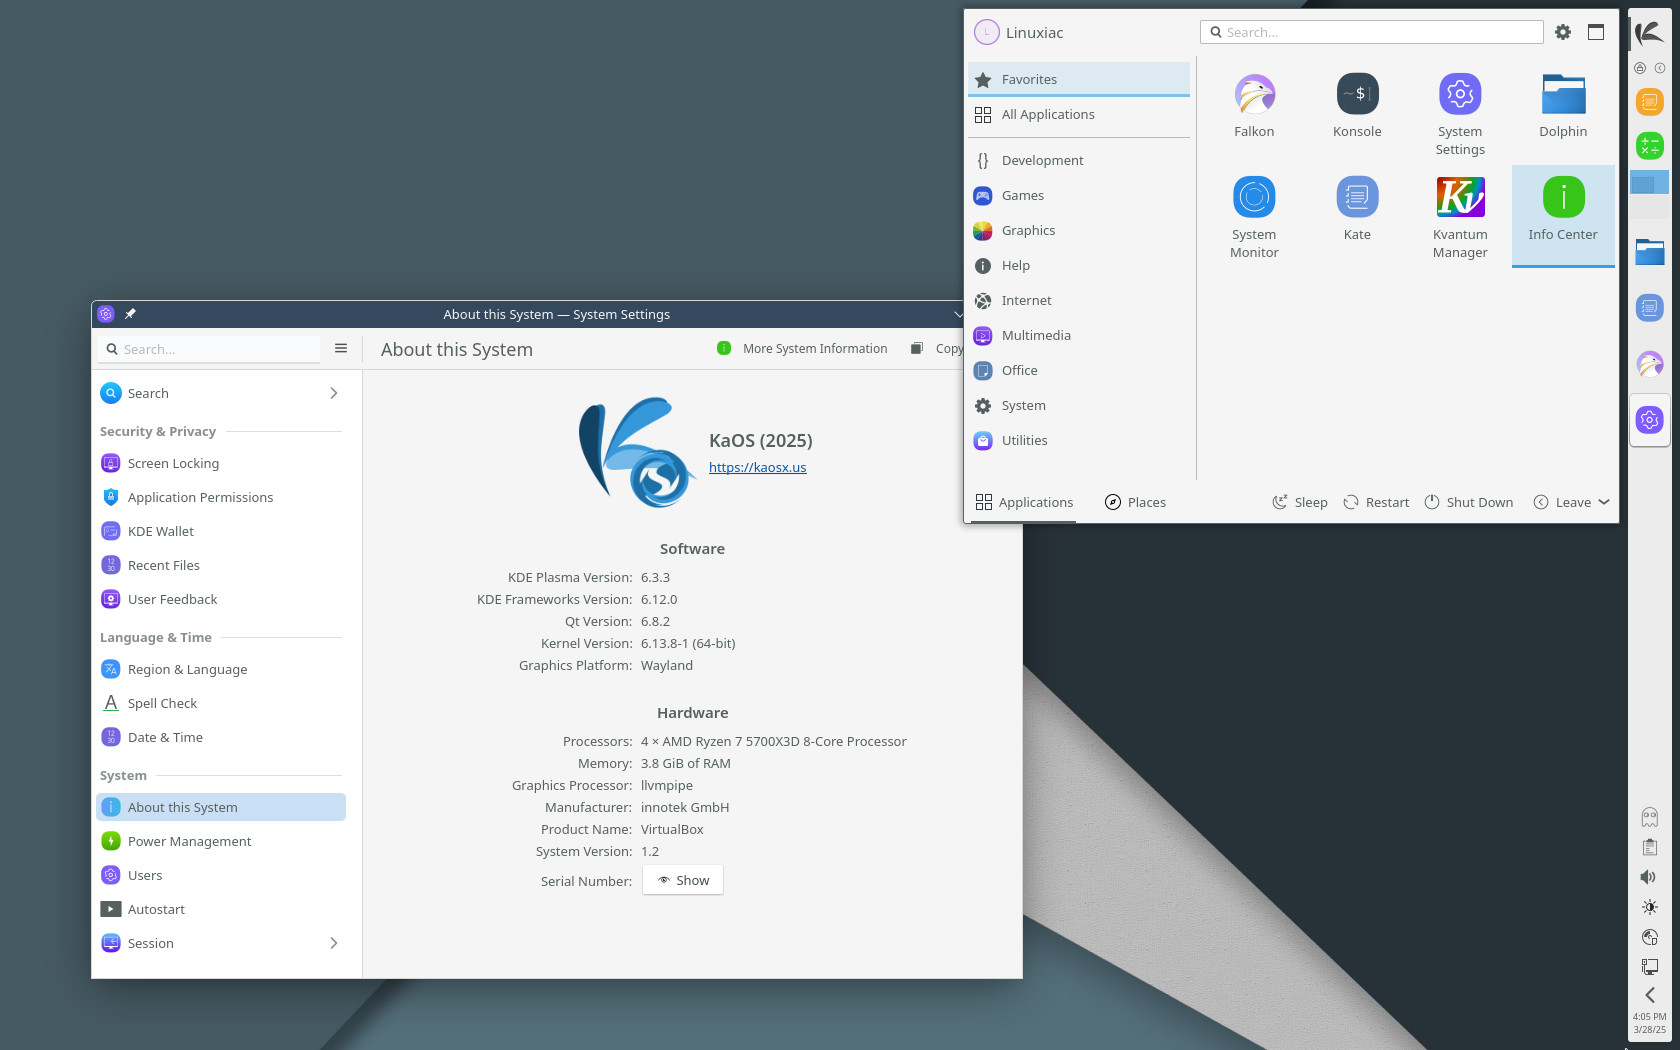Open Dolphin file manager in launcher
Viewport: 1680px width, 1050px height.
pos(1563,106)
